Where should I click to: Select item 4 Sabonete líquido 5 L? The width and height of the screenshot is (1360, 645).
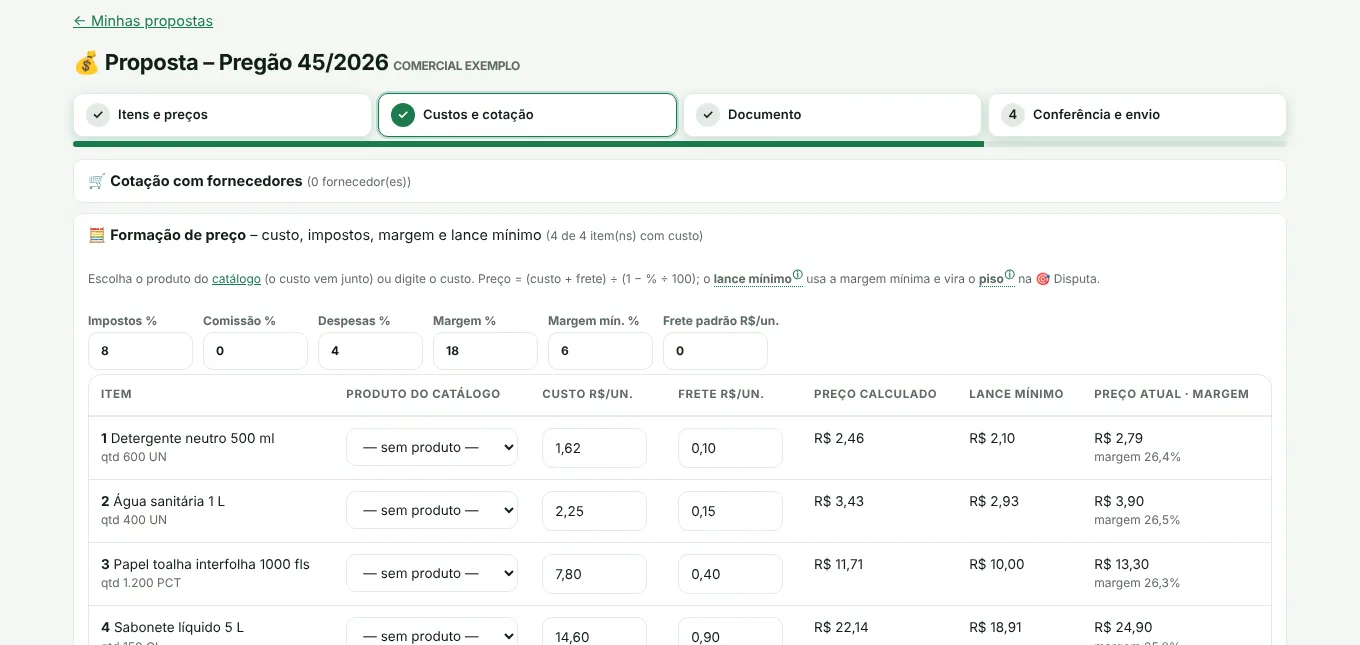(x=172, y=627)
